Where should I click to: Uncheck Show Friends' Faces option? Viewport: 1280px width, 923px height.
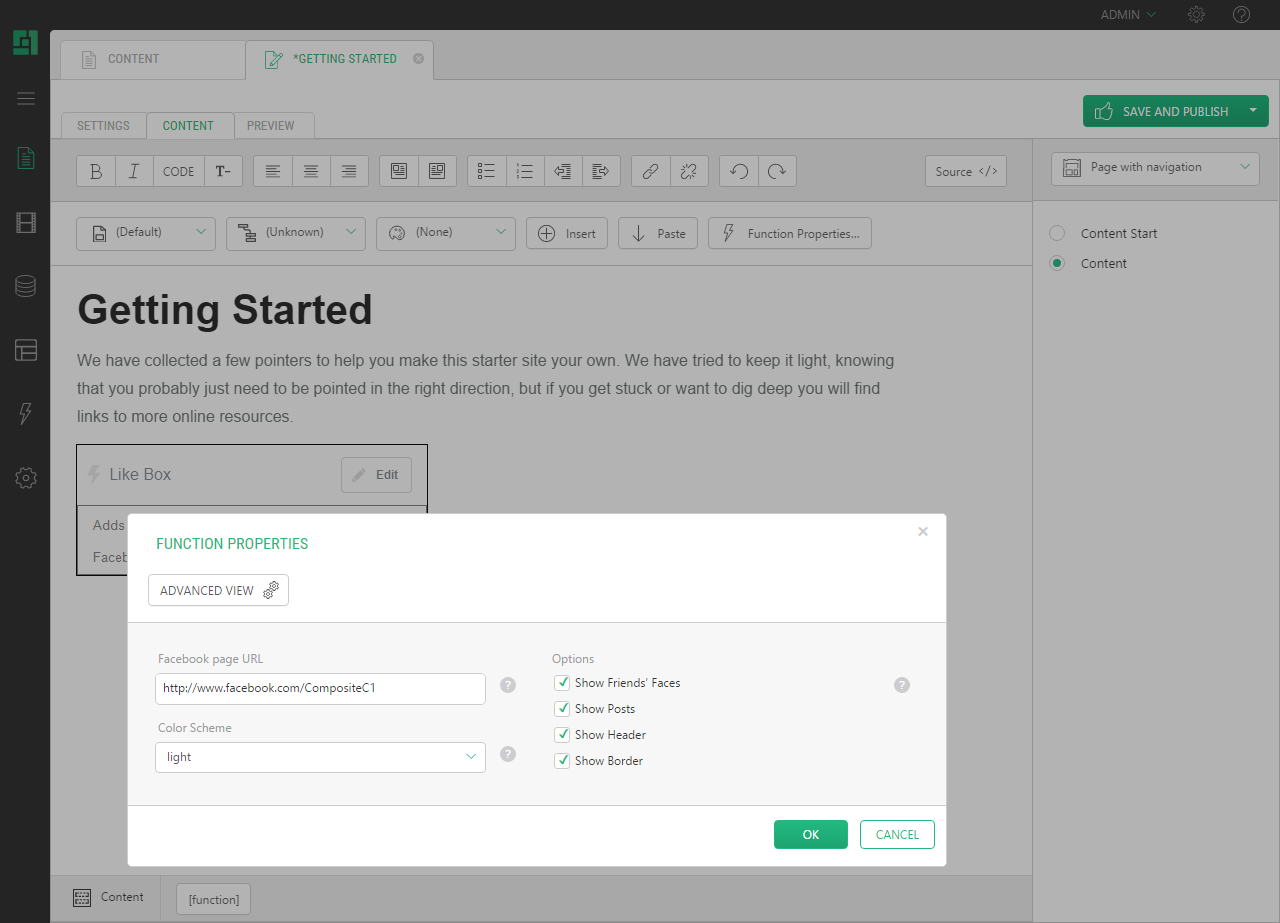coord(562,683)
